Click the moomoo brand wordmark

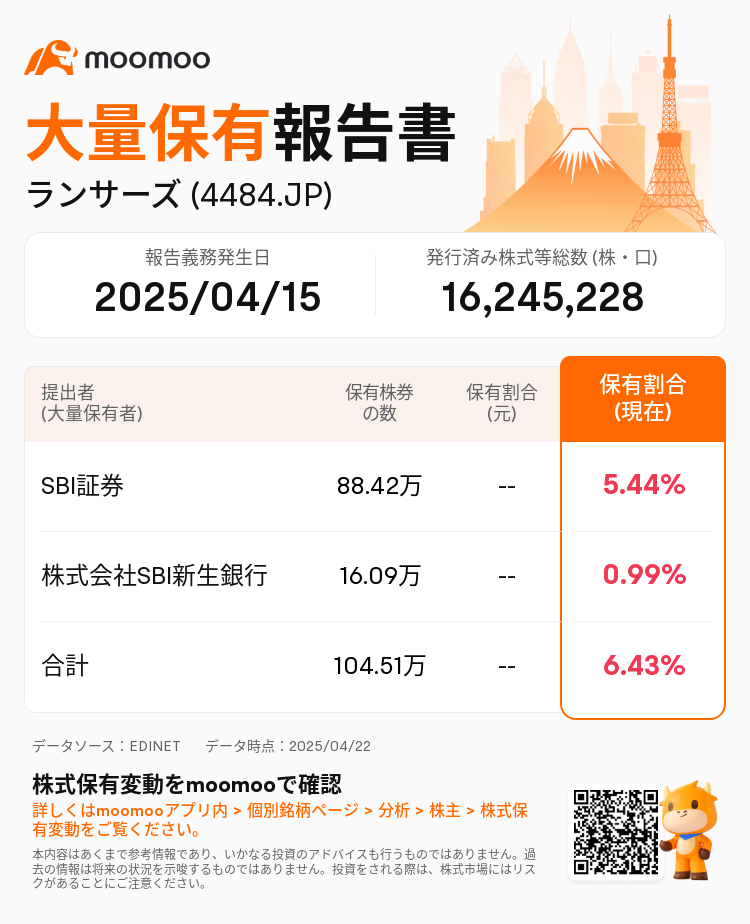point(147,59)
